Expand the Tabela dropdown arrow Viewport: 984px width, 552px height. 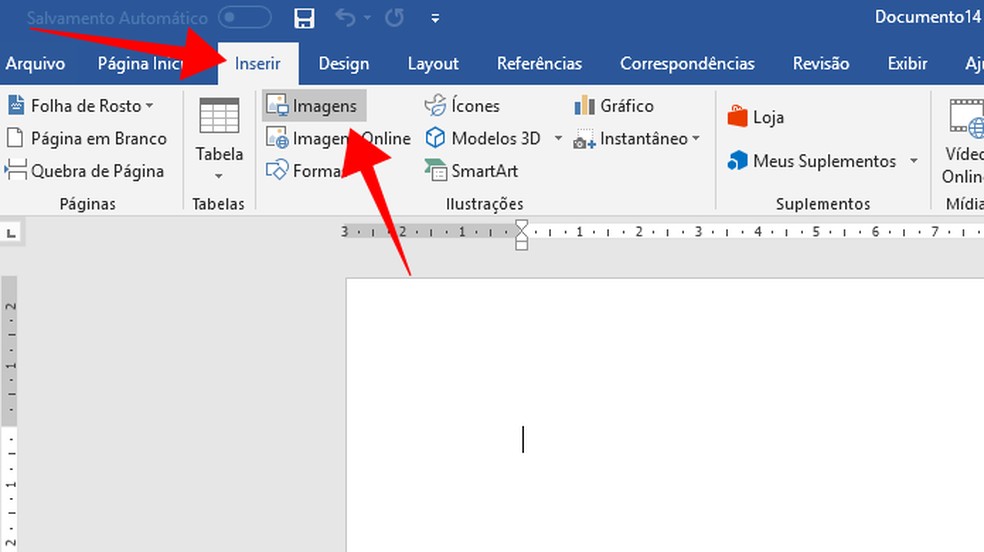pyautogui.click(x=218, y=176)
